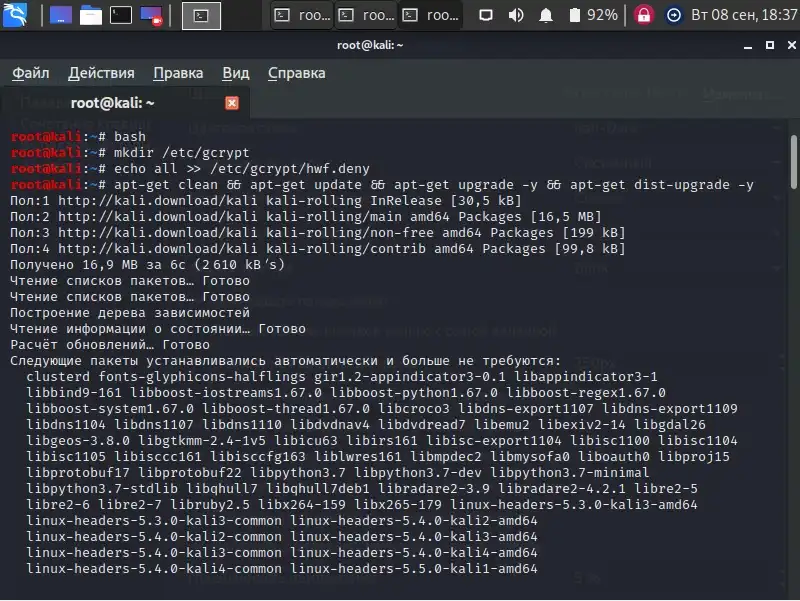Click the show desktop icon in panel
Image resolution: width=800 pixels, height=601 pixels.
[61, 15]
